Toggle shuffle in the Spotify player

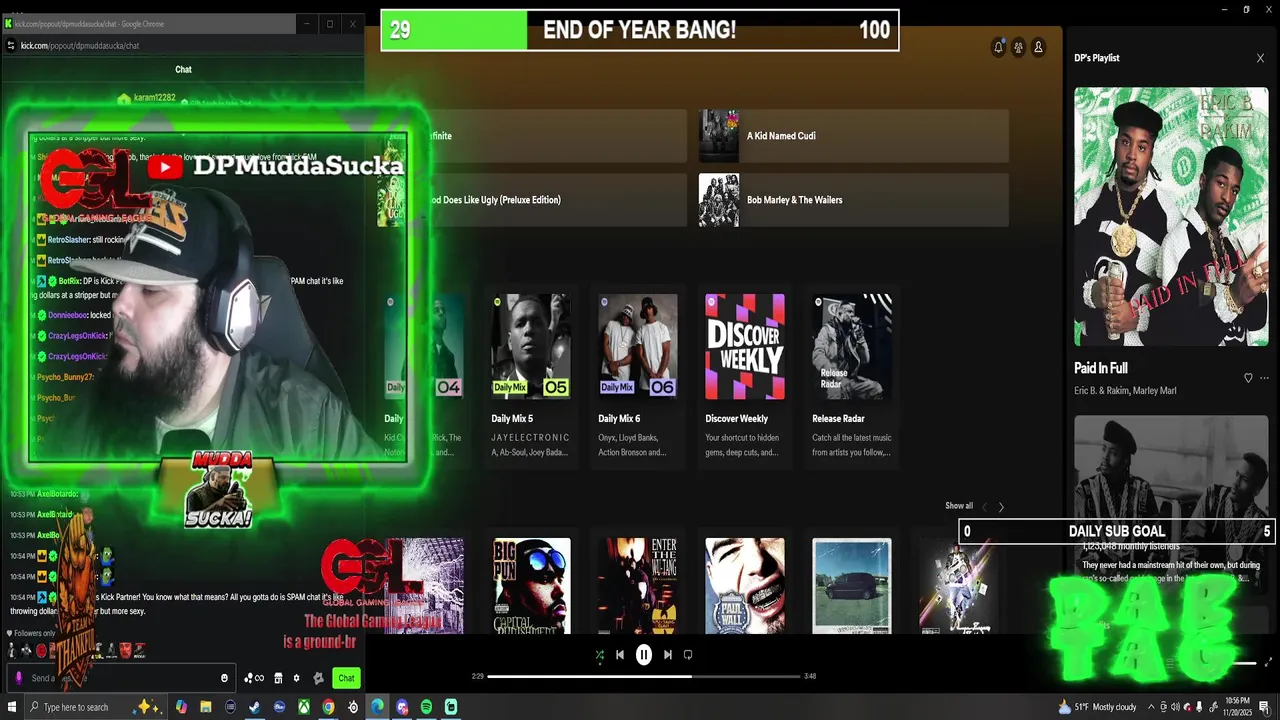click(x=599, y=655)
